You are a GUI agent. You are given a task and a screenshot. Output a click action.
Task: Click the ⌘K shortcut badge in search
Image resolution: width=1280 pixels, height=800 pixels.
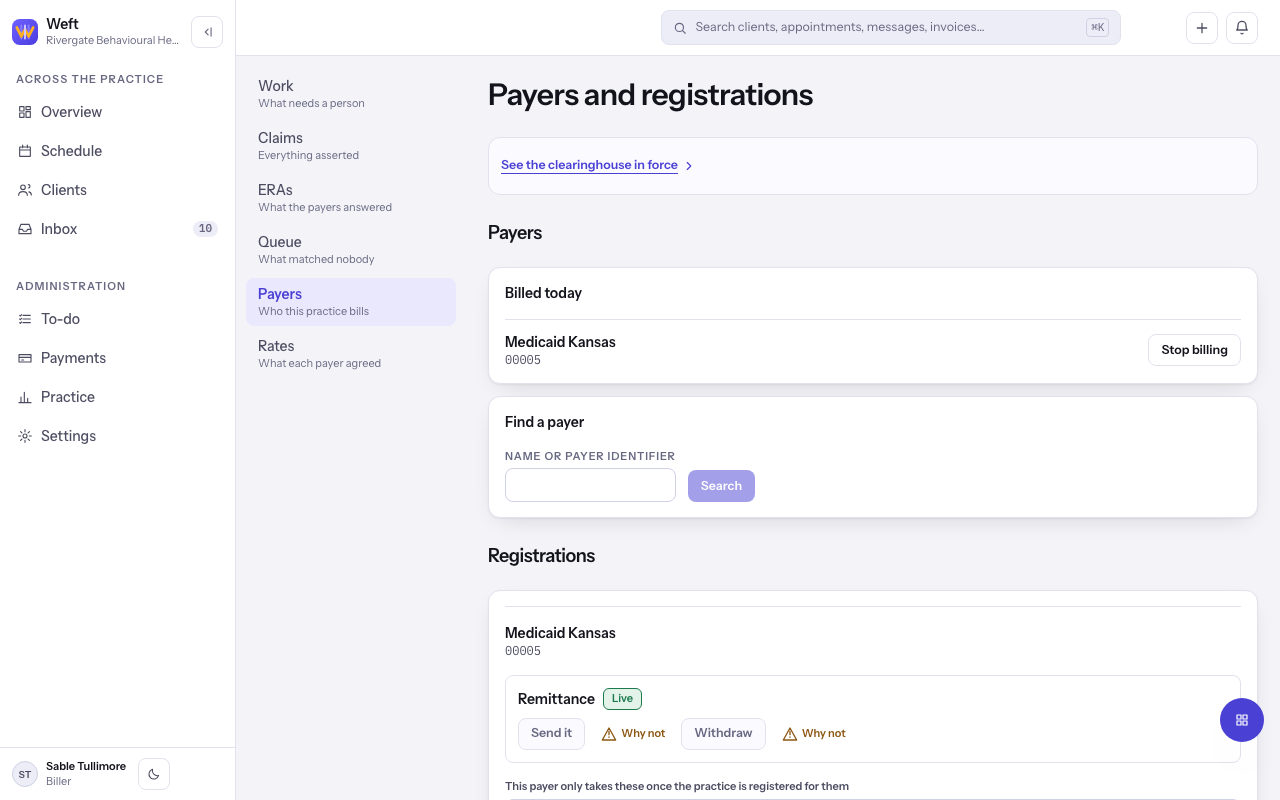(1097, 28)
